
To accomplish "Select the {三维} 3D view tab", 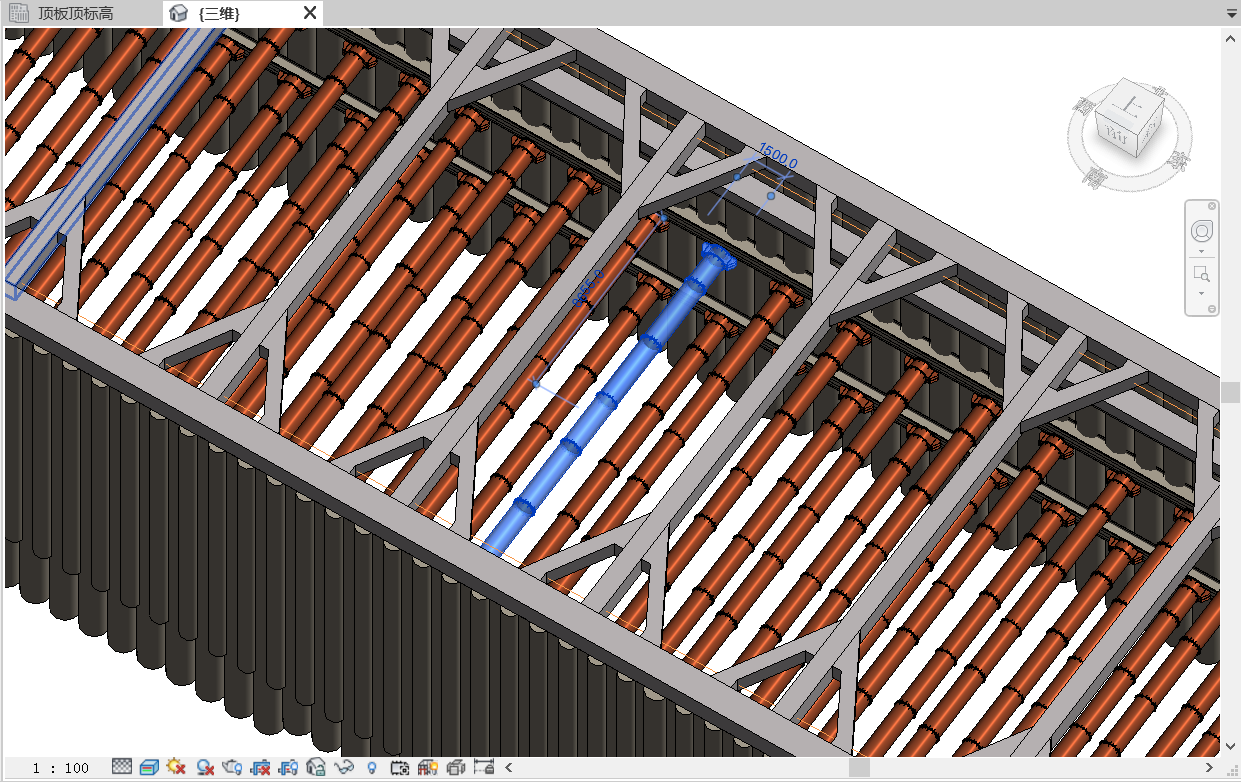I will pos(219,13).
